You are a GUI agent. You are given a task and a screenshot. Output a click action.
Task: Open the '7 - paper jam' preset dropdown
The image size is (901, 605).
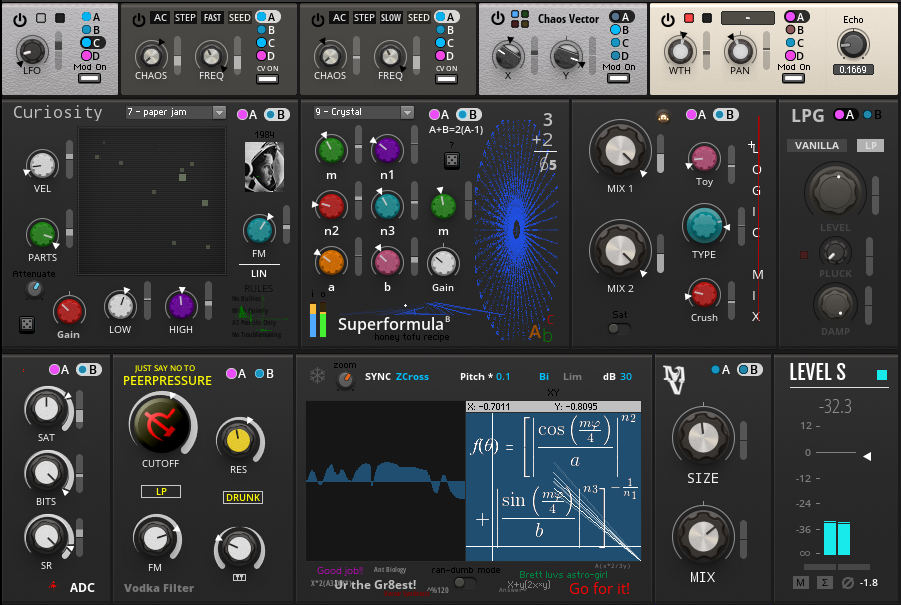point(175,112)
